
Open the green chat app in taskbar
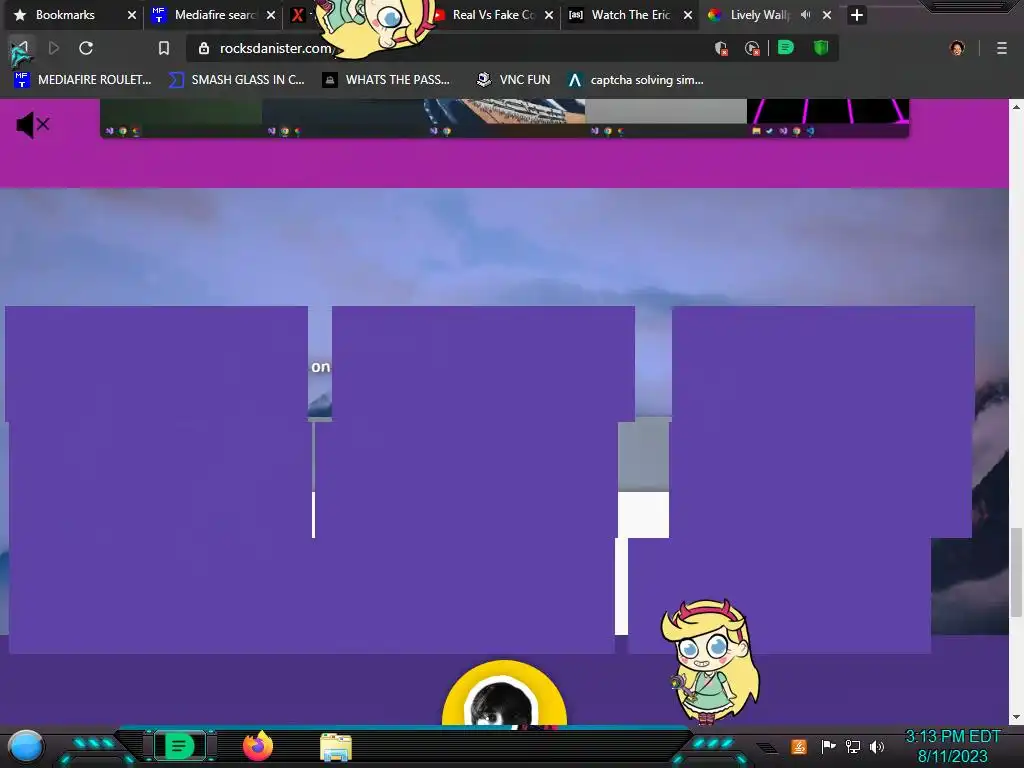(180, 746)
